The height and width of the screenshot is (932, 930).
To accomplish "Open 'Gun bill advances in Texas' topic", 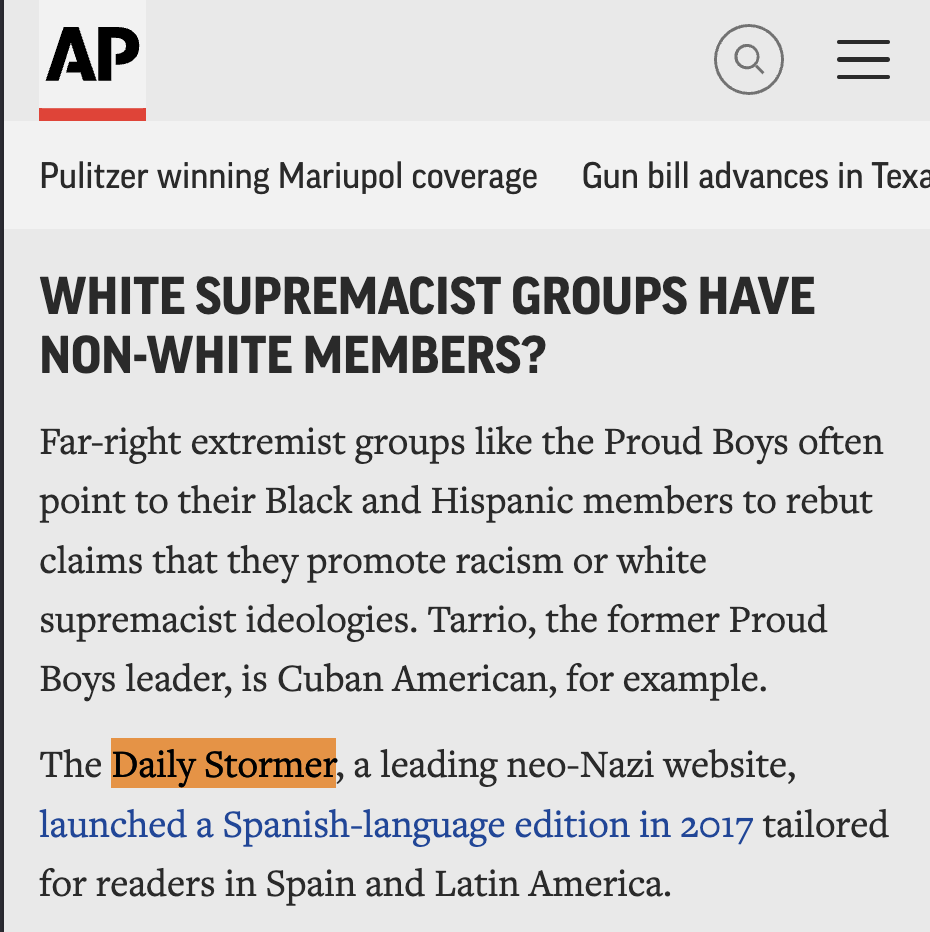I will (x=755, y=177).
